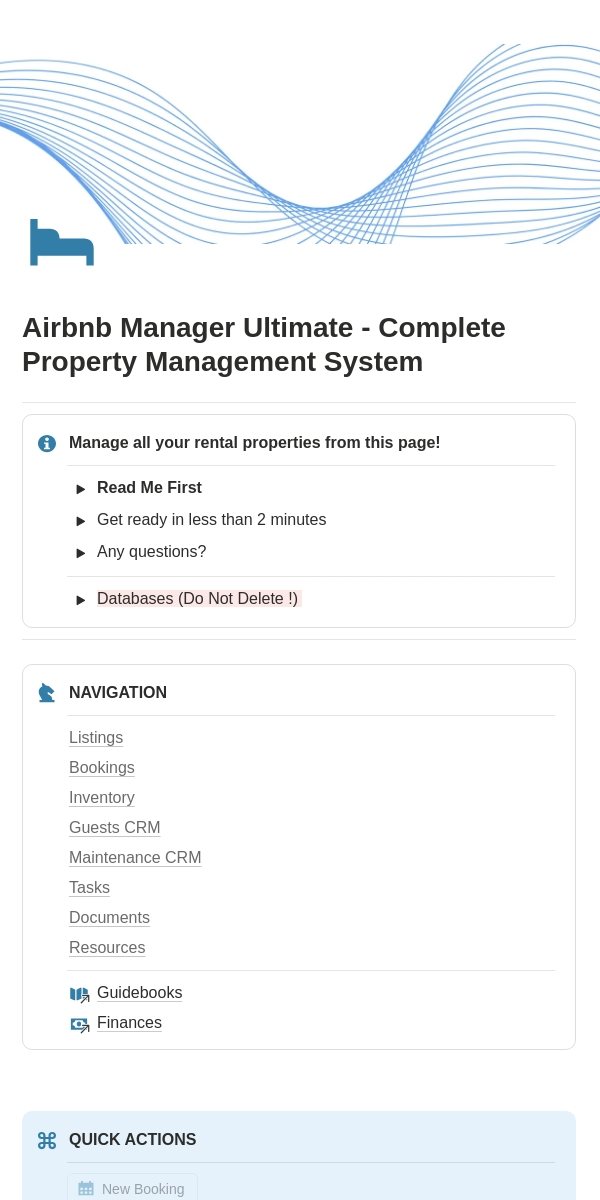Click the New Booking button
The image size is (600, 1200).
(132, 1187)
